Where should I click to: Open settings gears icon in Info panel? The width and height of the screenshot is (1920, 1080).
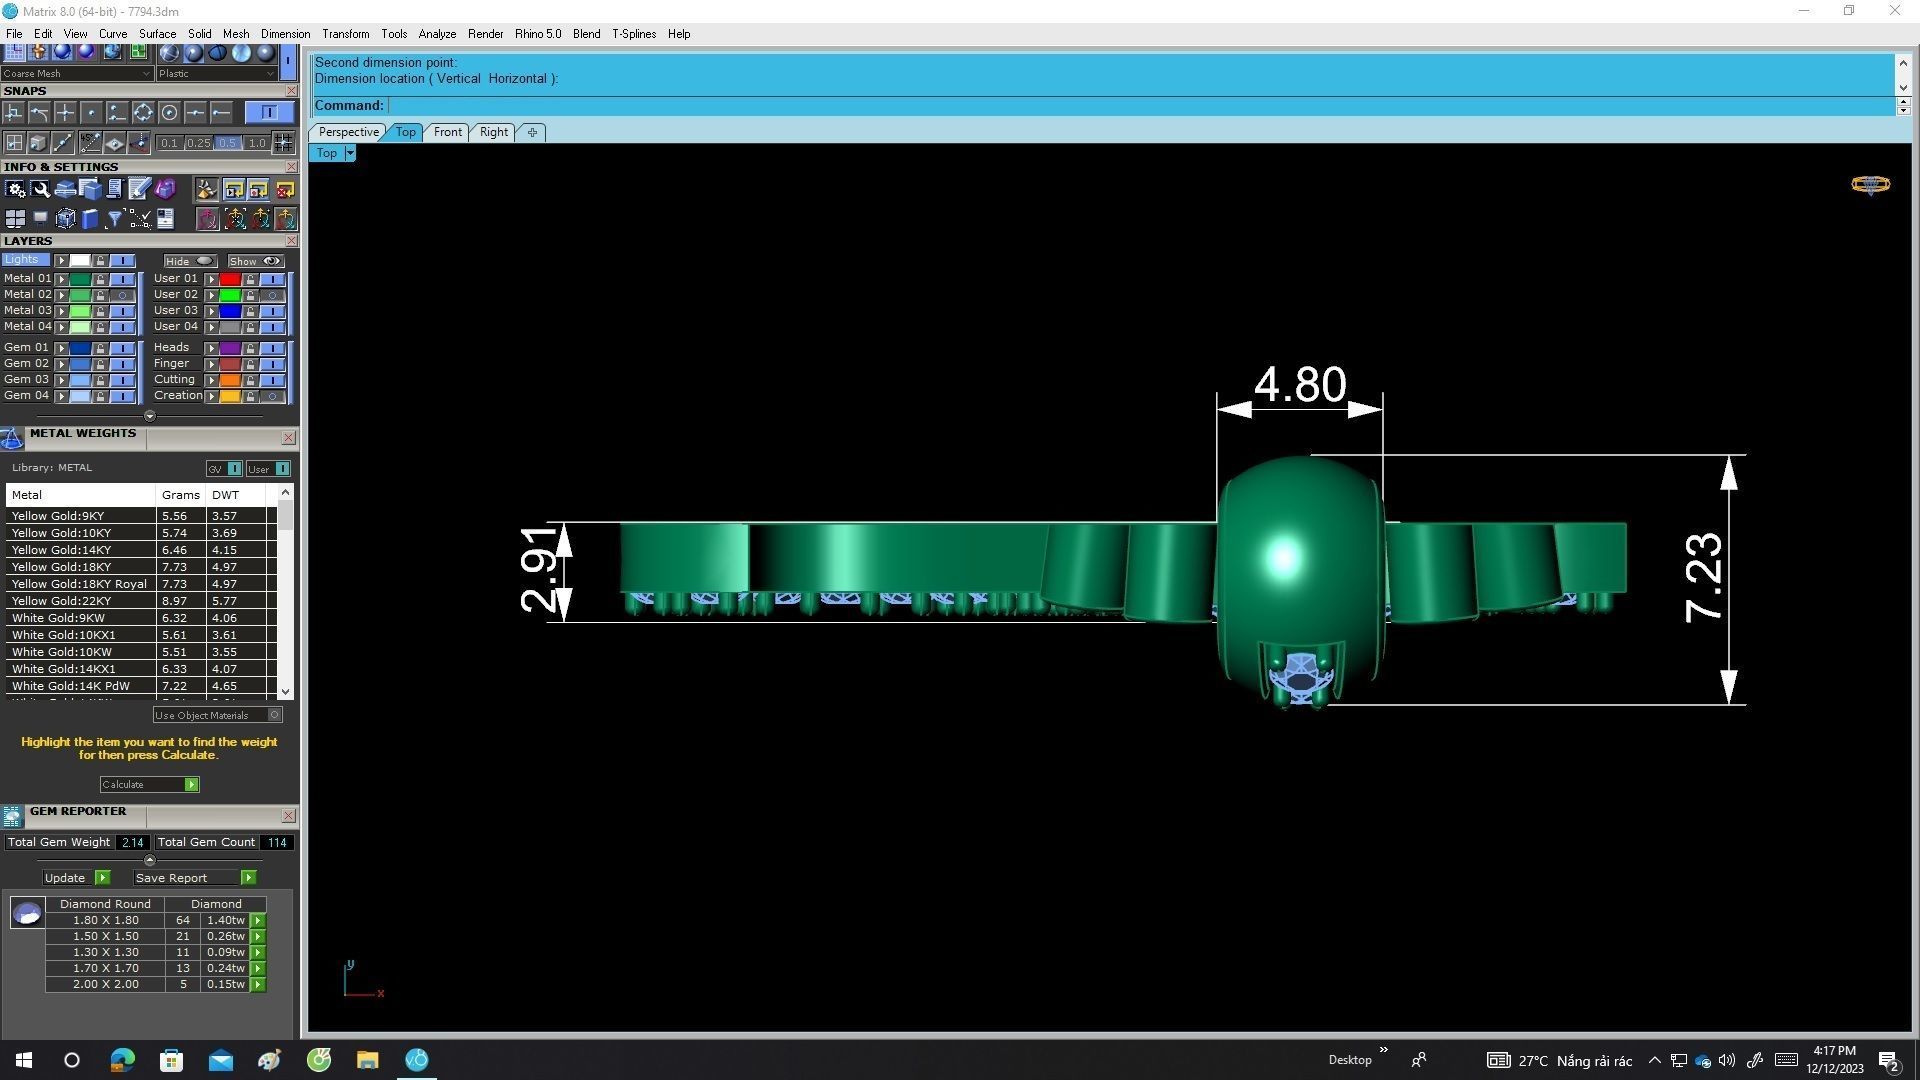coord(15,189)
